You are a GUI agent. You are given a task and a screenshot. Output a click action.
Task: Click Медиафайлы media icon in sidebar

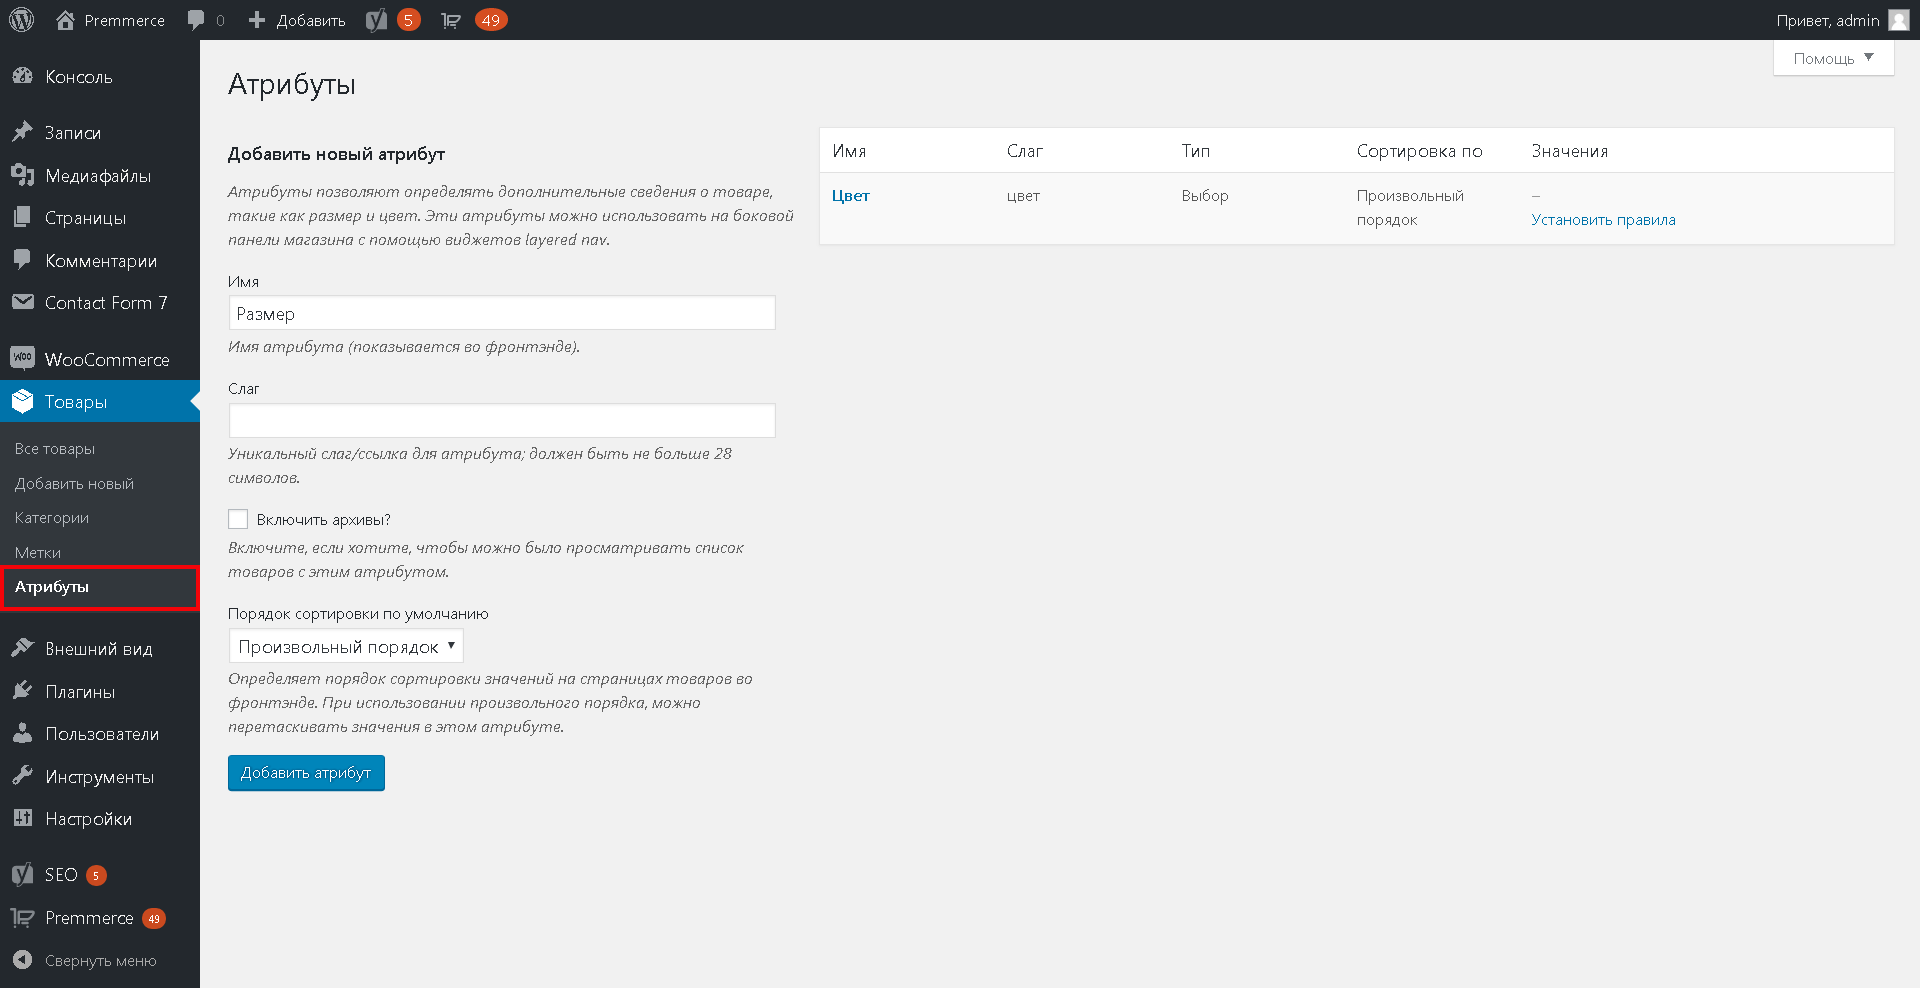coord(22,175)
